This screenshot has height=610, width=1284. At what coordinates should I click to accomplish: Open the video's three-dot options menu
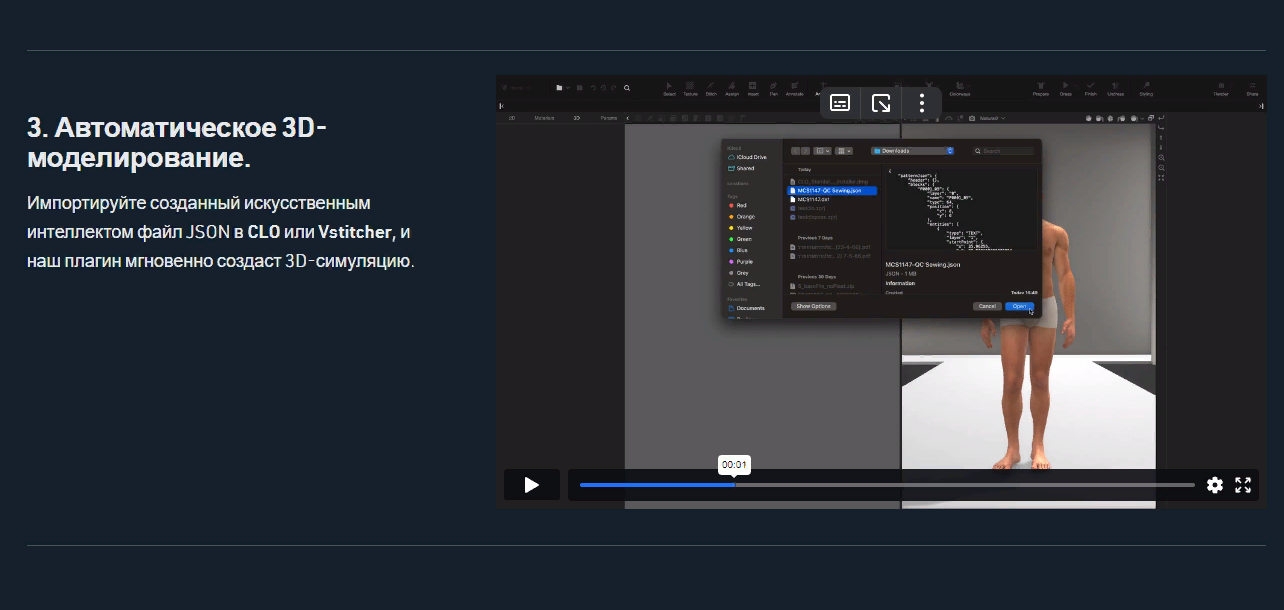click(922, 103)
